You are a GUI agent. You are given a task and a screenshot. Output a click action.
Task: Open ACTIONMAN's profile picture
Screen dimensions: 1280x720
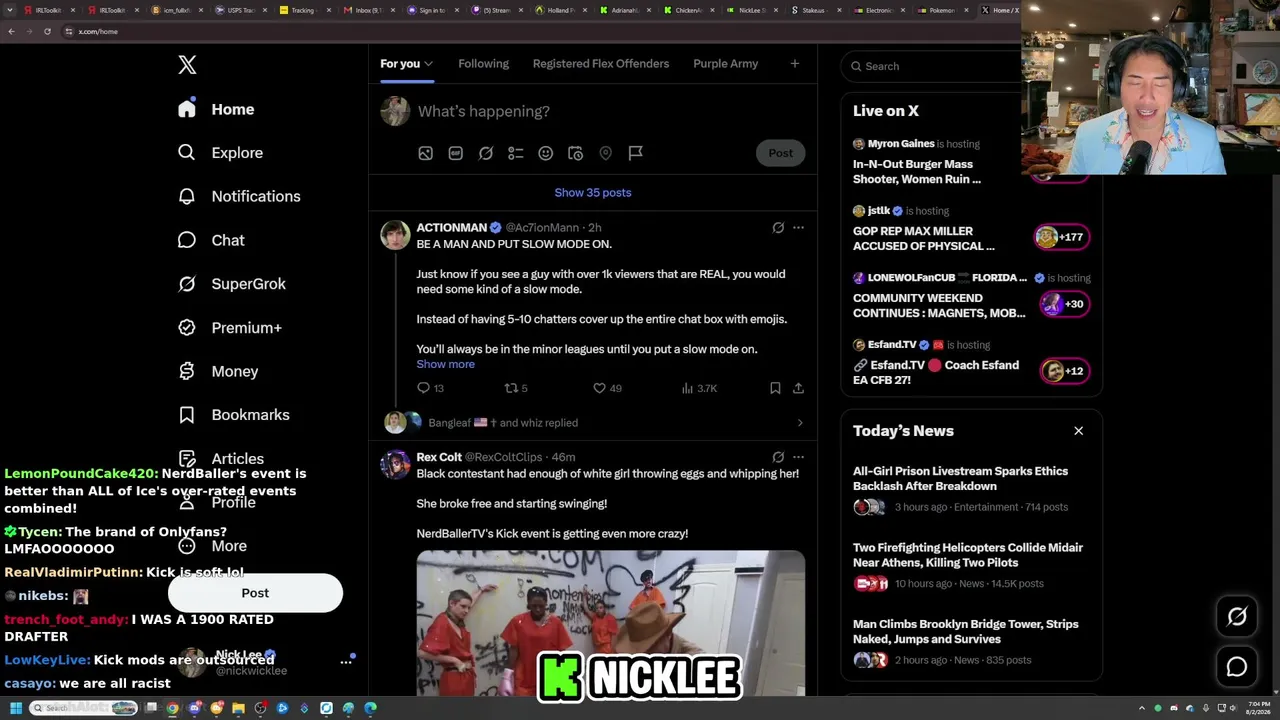coord(395,235)
